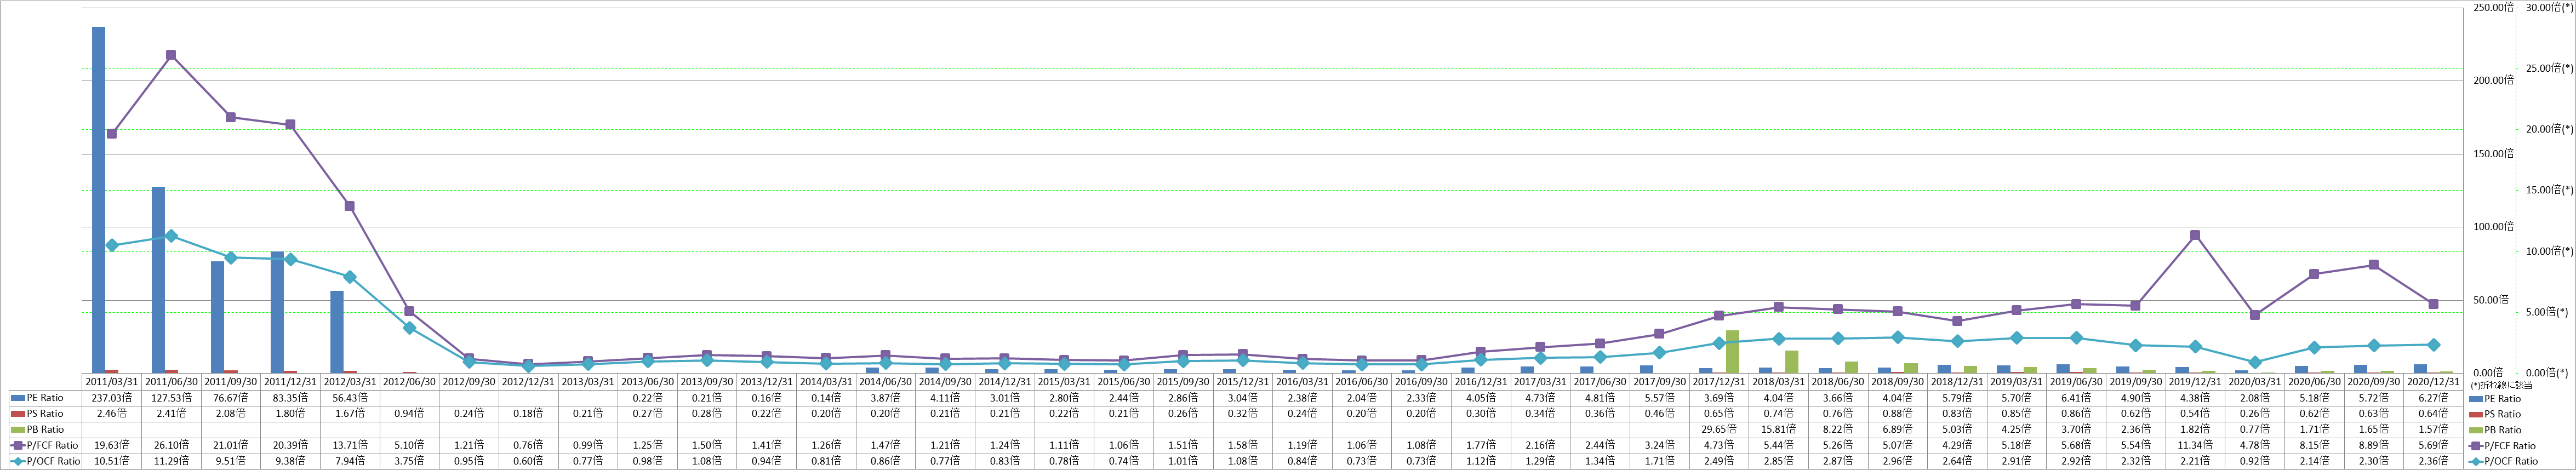Select the 1.67倍 PS Ratio cell
2576x470 pixels.
pos(350,414)
